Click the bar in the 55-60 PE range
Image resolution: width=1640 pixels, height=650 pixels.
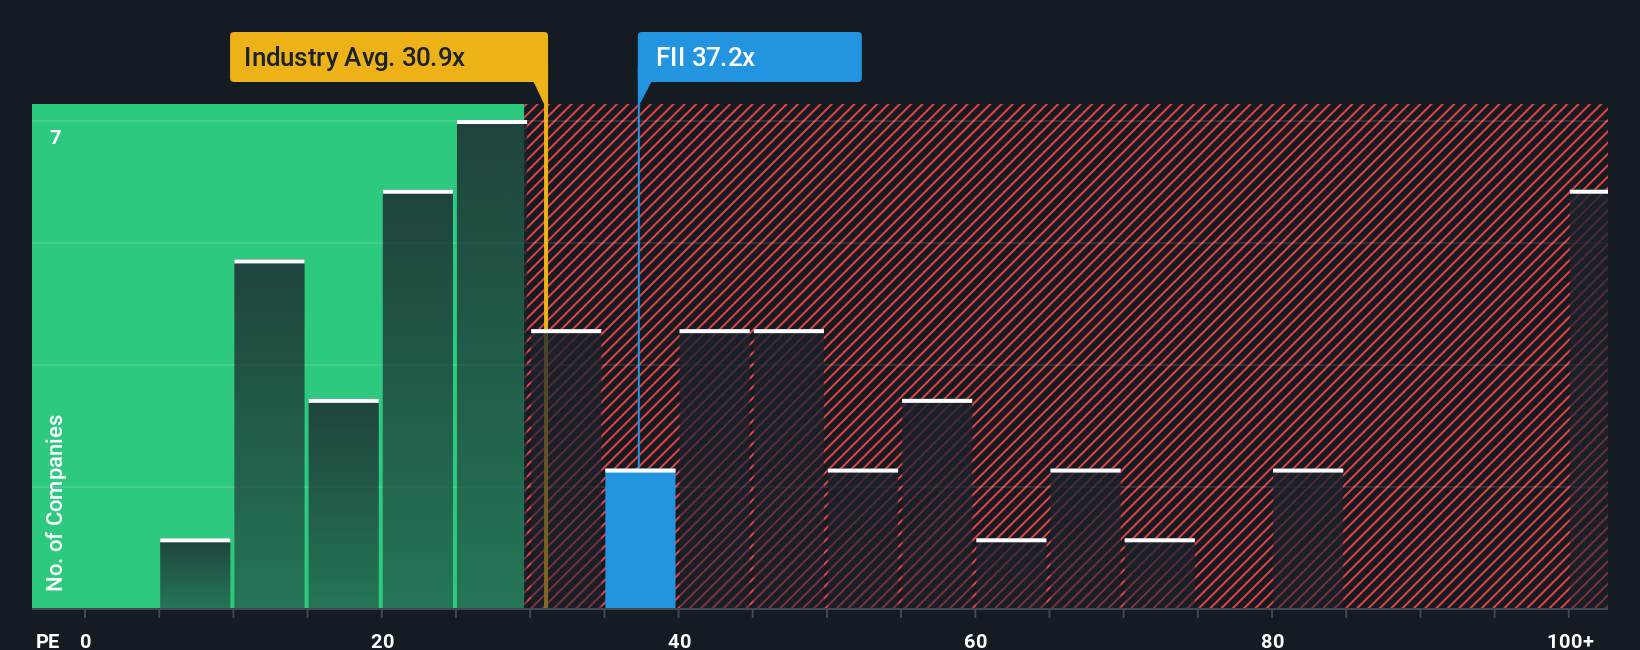(x=937, y=504)
